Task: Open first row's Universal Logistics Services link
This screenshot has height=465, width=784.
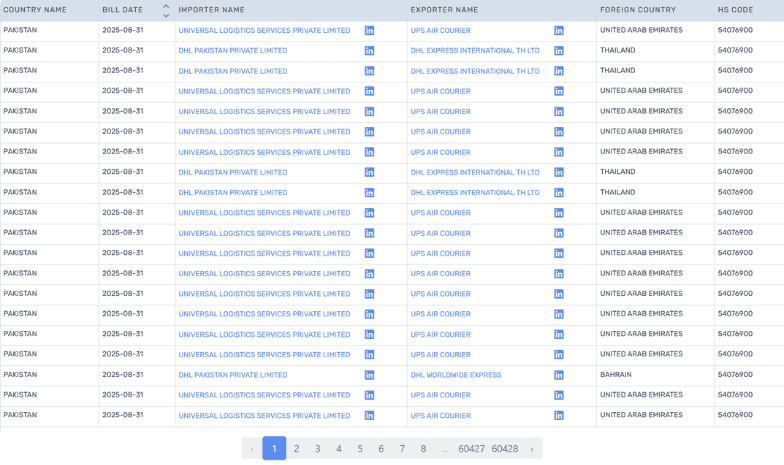Action: [x=264, y=31]
